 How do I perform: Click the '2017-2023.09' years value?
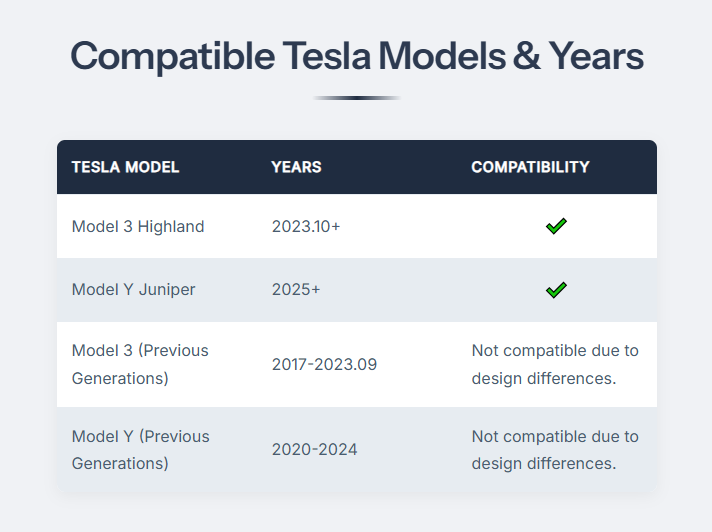(x=324, y=364)
